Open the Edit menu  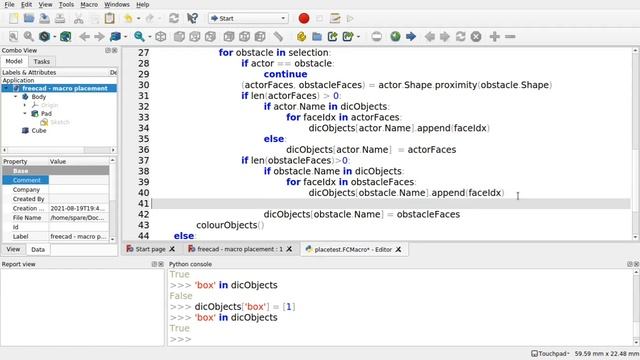[x=27, y=4]
